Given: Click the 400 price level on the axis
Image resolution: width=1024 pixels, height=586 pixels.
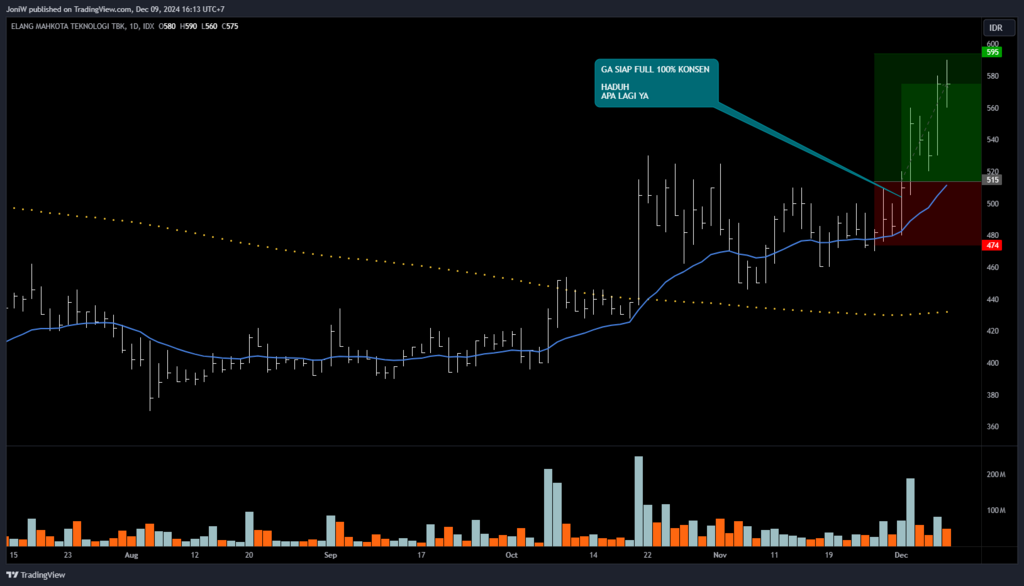Looking at the screenshot, I should tap(992, 363).
